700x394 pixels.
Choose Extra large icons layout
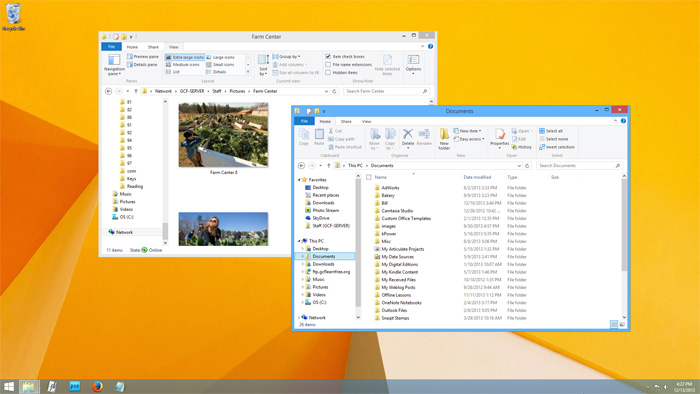pos(184,57)
